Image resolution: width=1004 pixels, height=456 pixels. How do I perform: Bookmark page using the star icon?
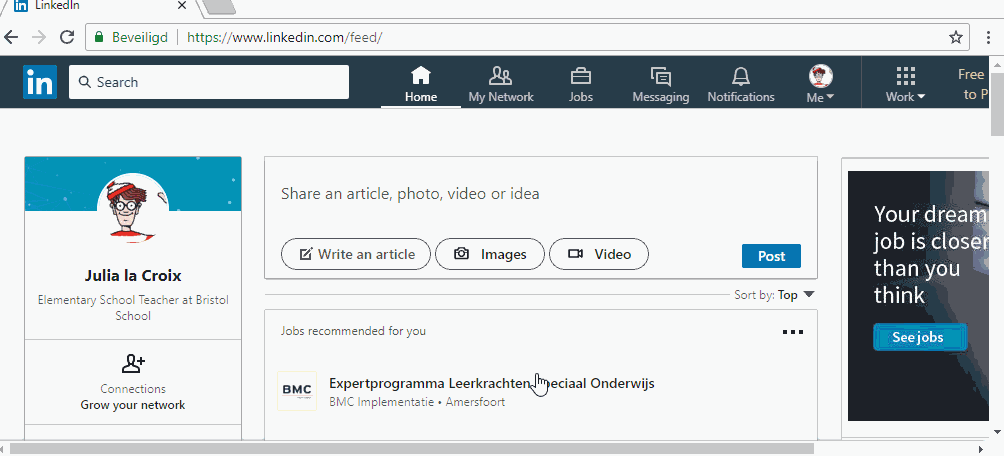click(x=955, y=37)
